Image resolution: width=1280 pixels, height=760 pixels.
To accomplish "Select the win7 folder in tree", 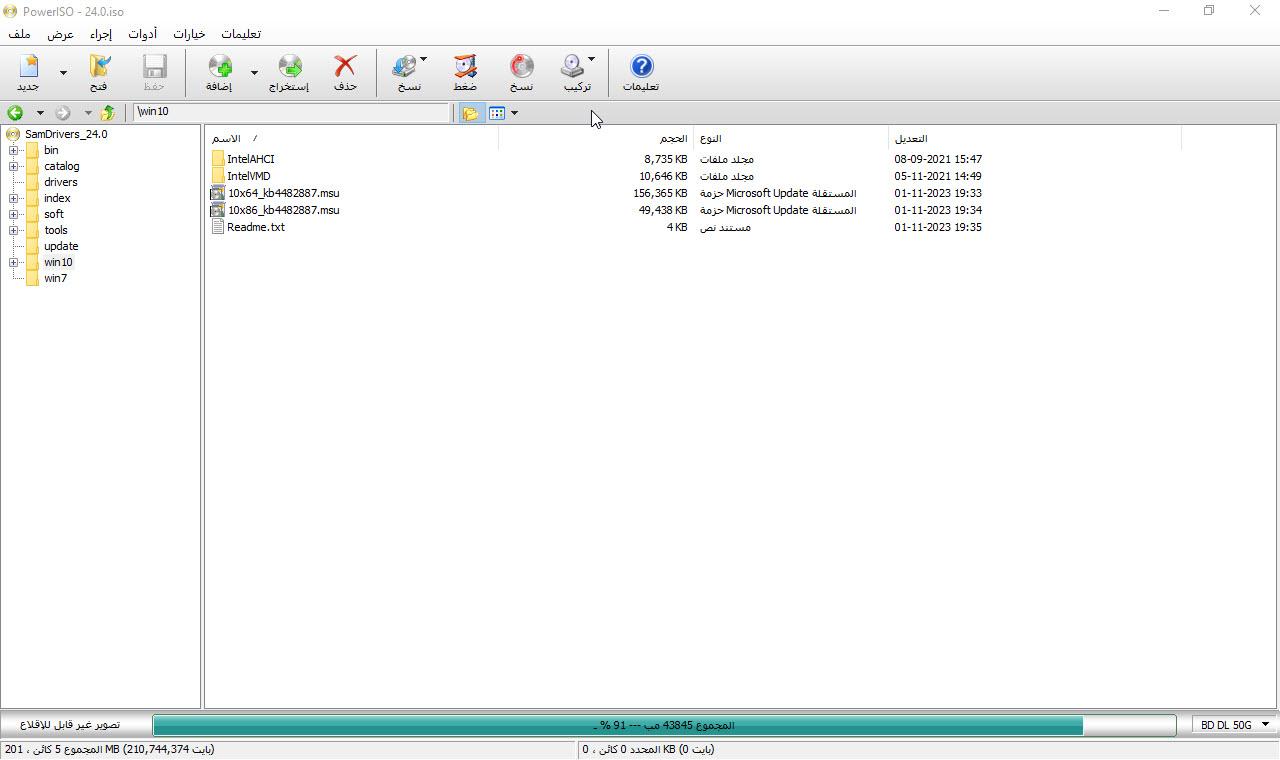I will click(x=55, y=278).
